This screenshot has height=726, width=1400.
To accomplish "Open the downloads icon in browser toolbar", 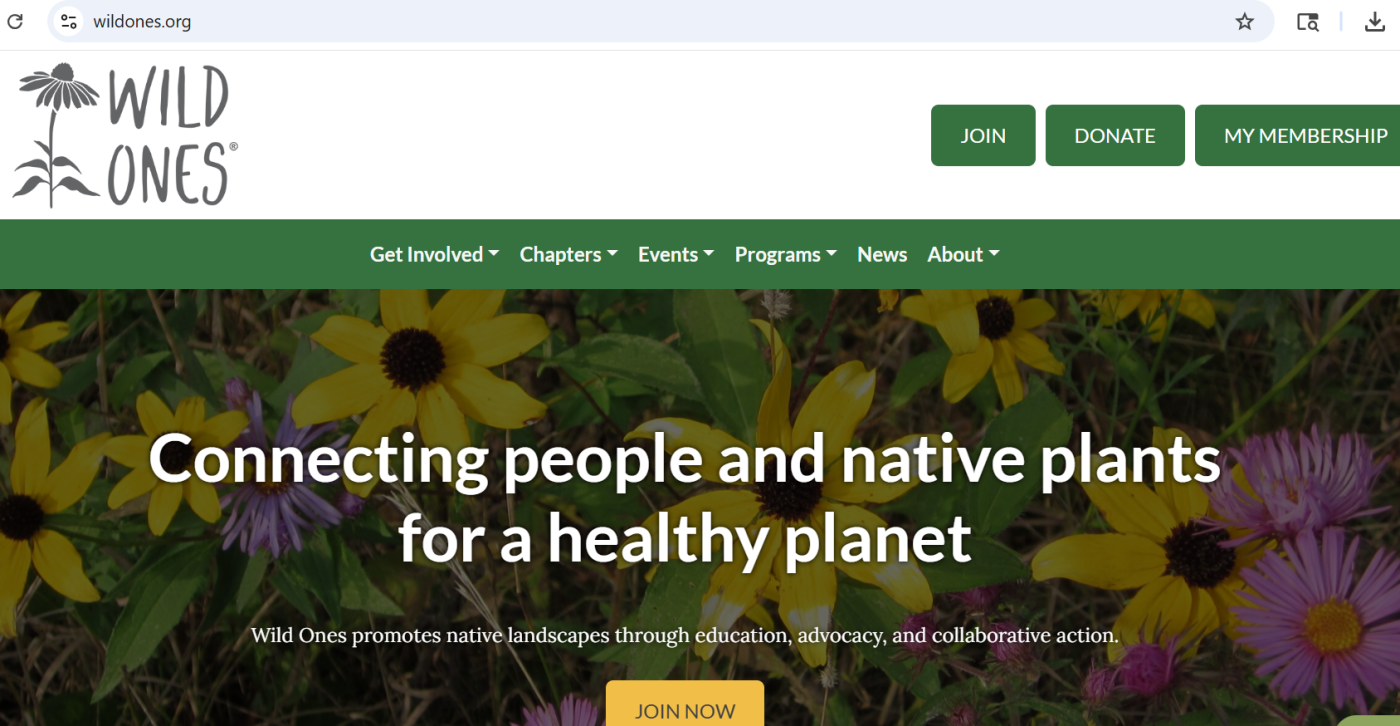I will (x=1375, y=21).
